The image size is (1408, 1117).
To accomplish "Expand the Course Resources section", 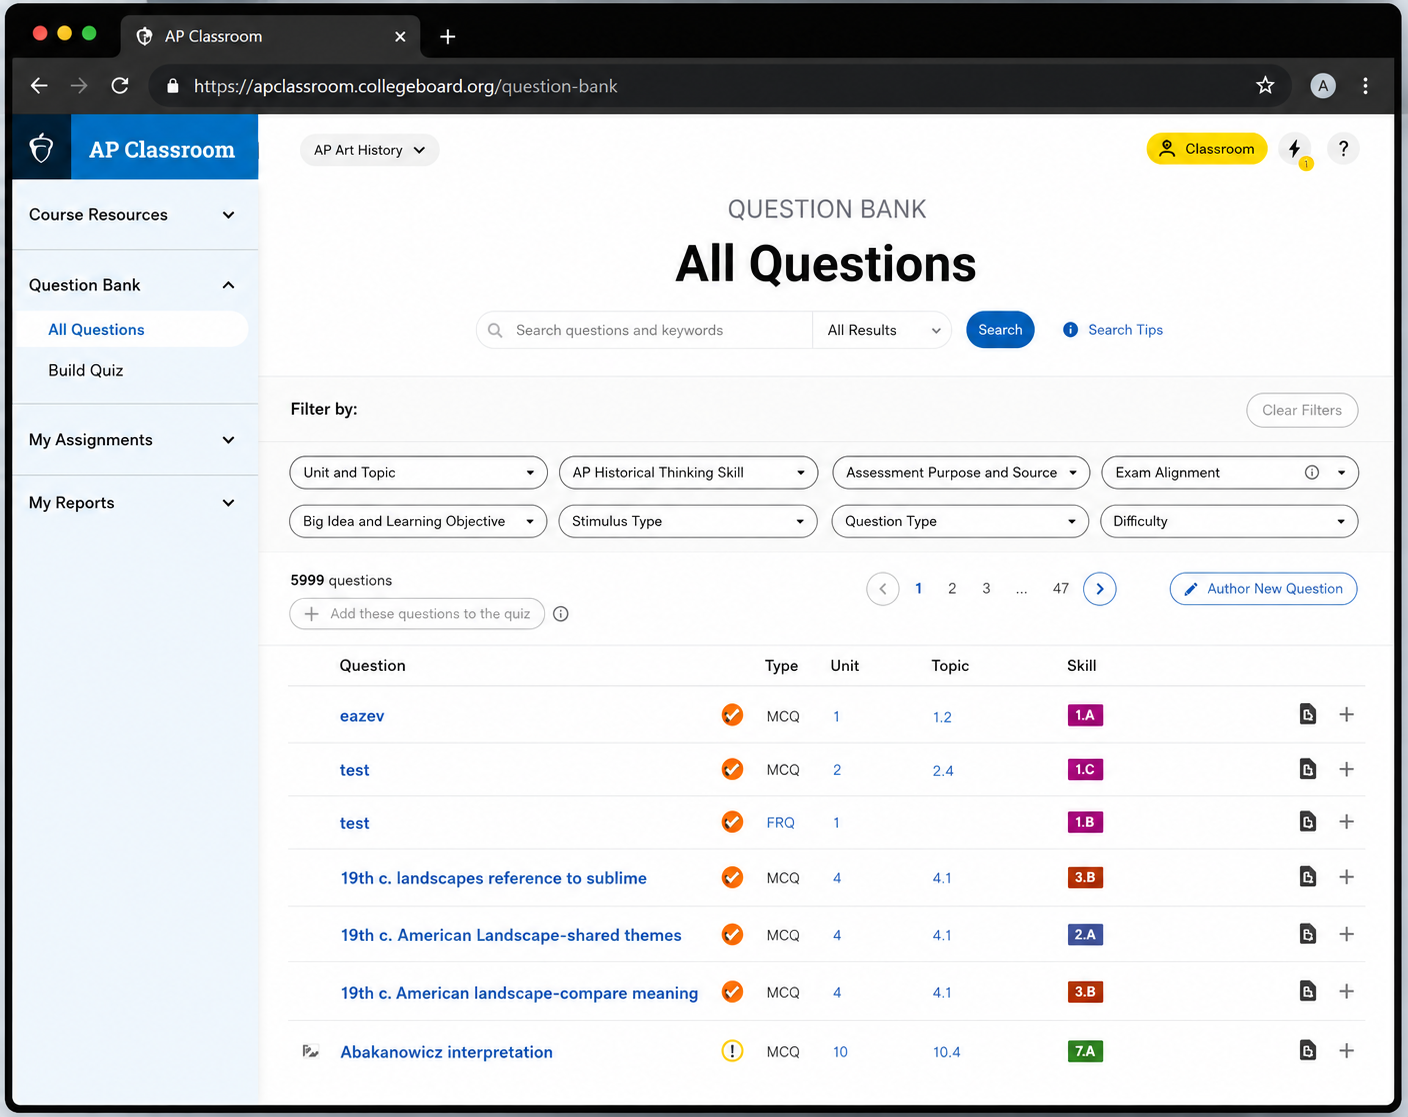I will click(x=135, y=215).
